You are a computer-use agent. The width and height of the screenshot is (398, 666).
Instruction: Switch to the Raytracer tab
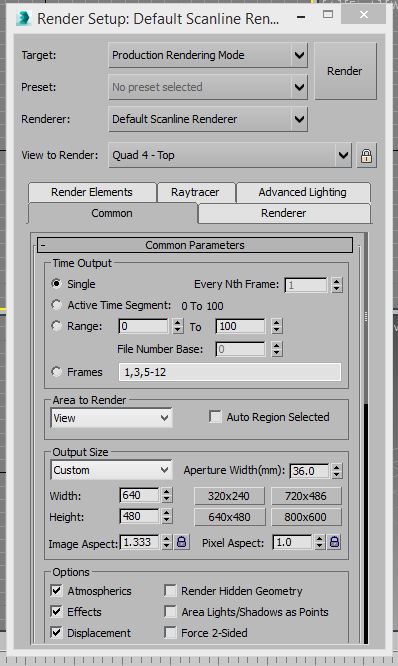[x=195, y=192]
